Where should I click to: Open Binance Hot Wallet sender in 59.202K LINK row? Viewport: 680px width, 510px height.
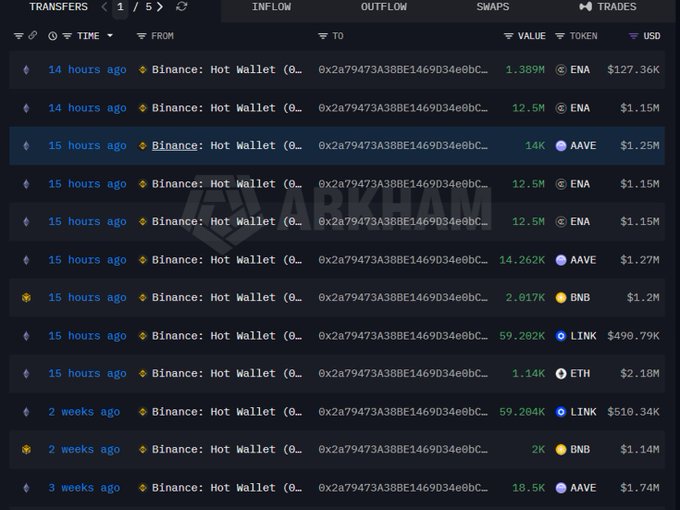(x=227, y=336)
